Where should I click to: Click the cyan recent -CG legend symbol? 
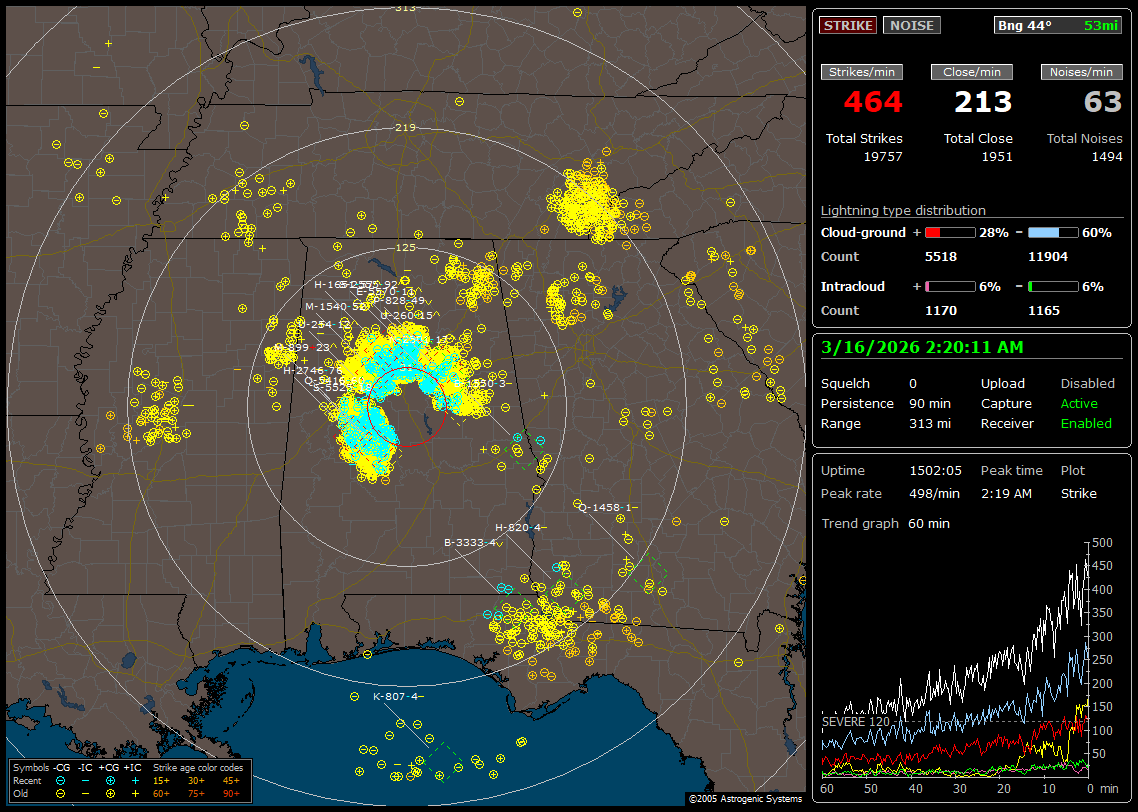tap(61, 779)
